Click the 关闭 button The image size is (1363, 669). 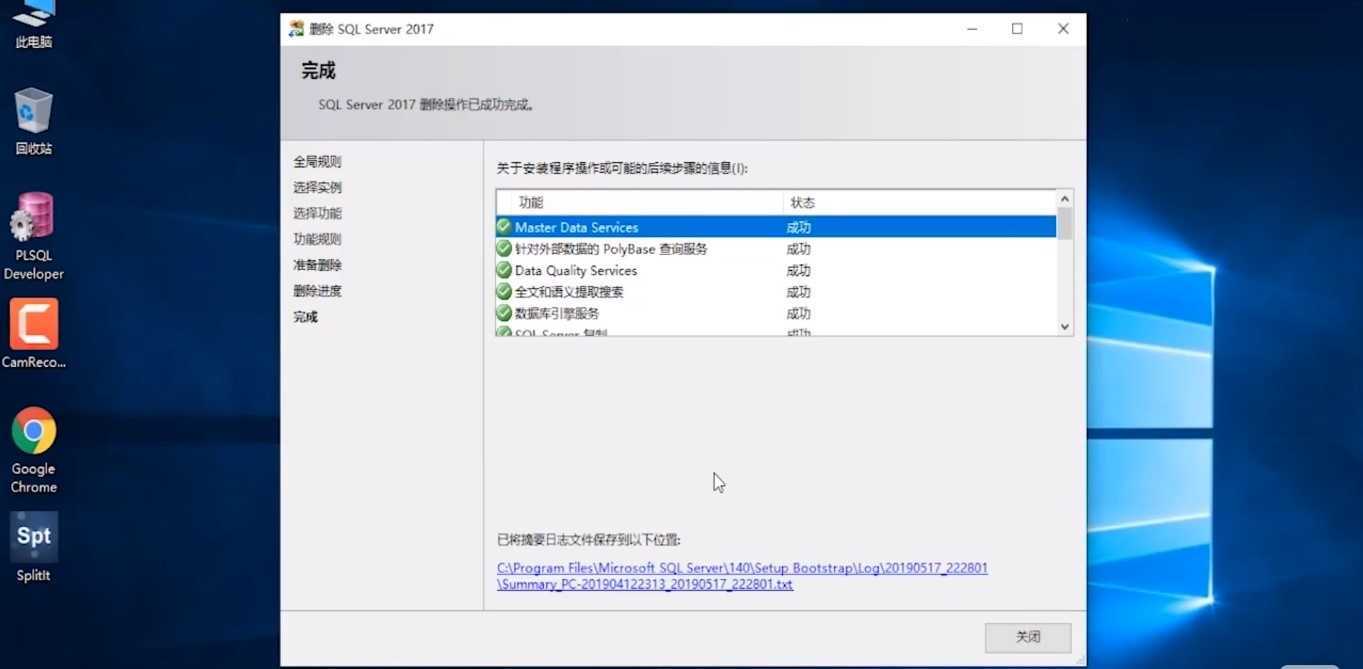click(x=1028, y=637)
